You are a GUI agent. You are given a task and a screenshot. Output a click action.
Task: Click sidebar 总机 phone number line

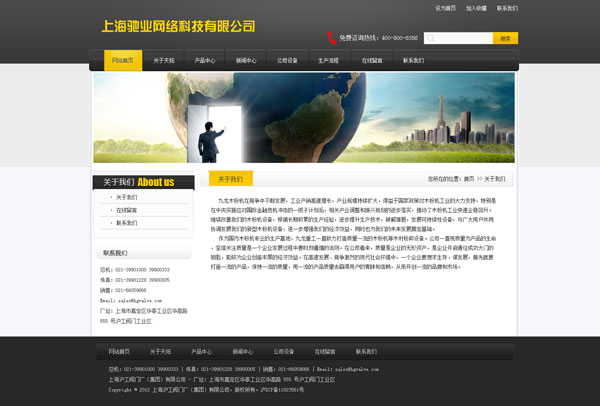point(135,270)
